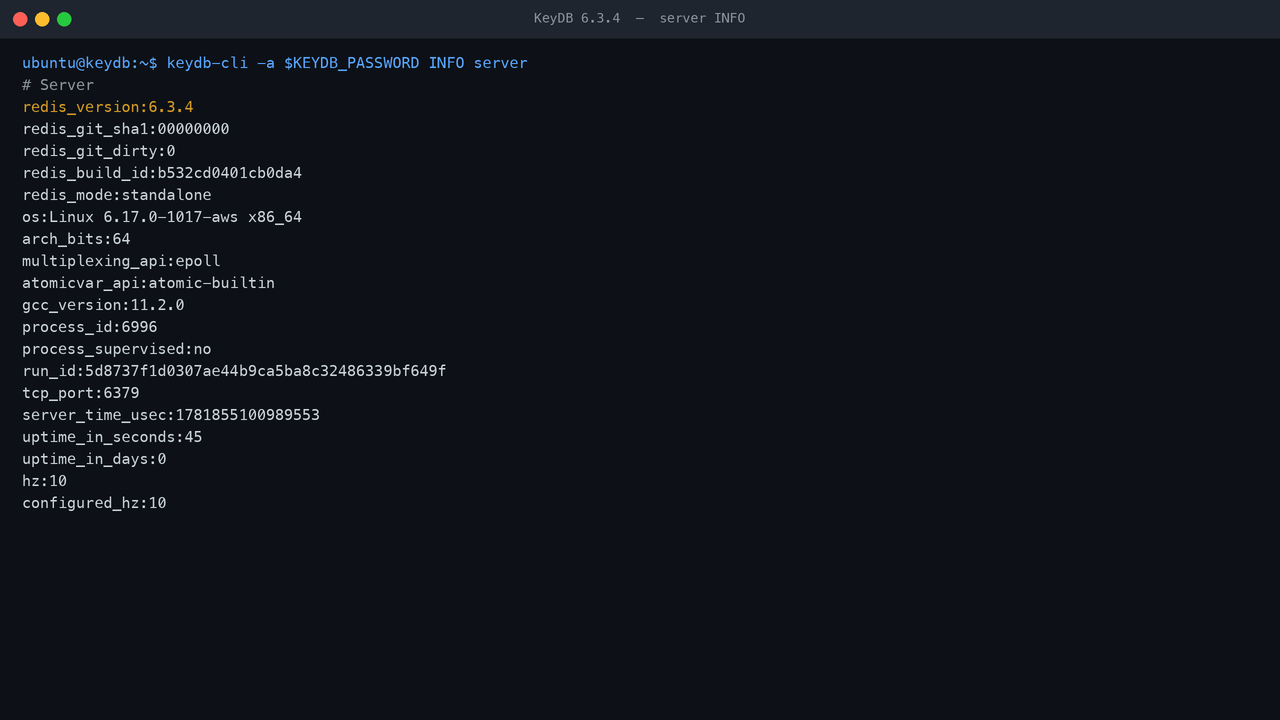
Task: Click the 'keydb-cli -a $KEYDB_PASSWORD INFO server' command
Action: point(347,63)
